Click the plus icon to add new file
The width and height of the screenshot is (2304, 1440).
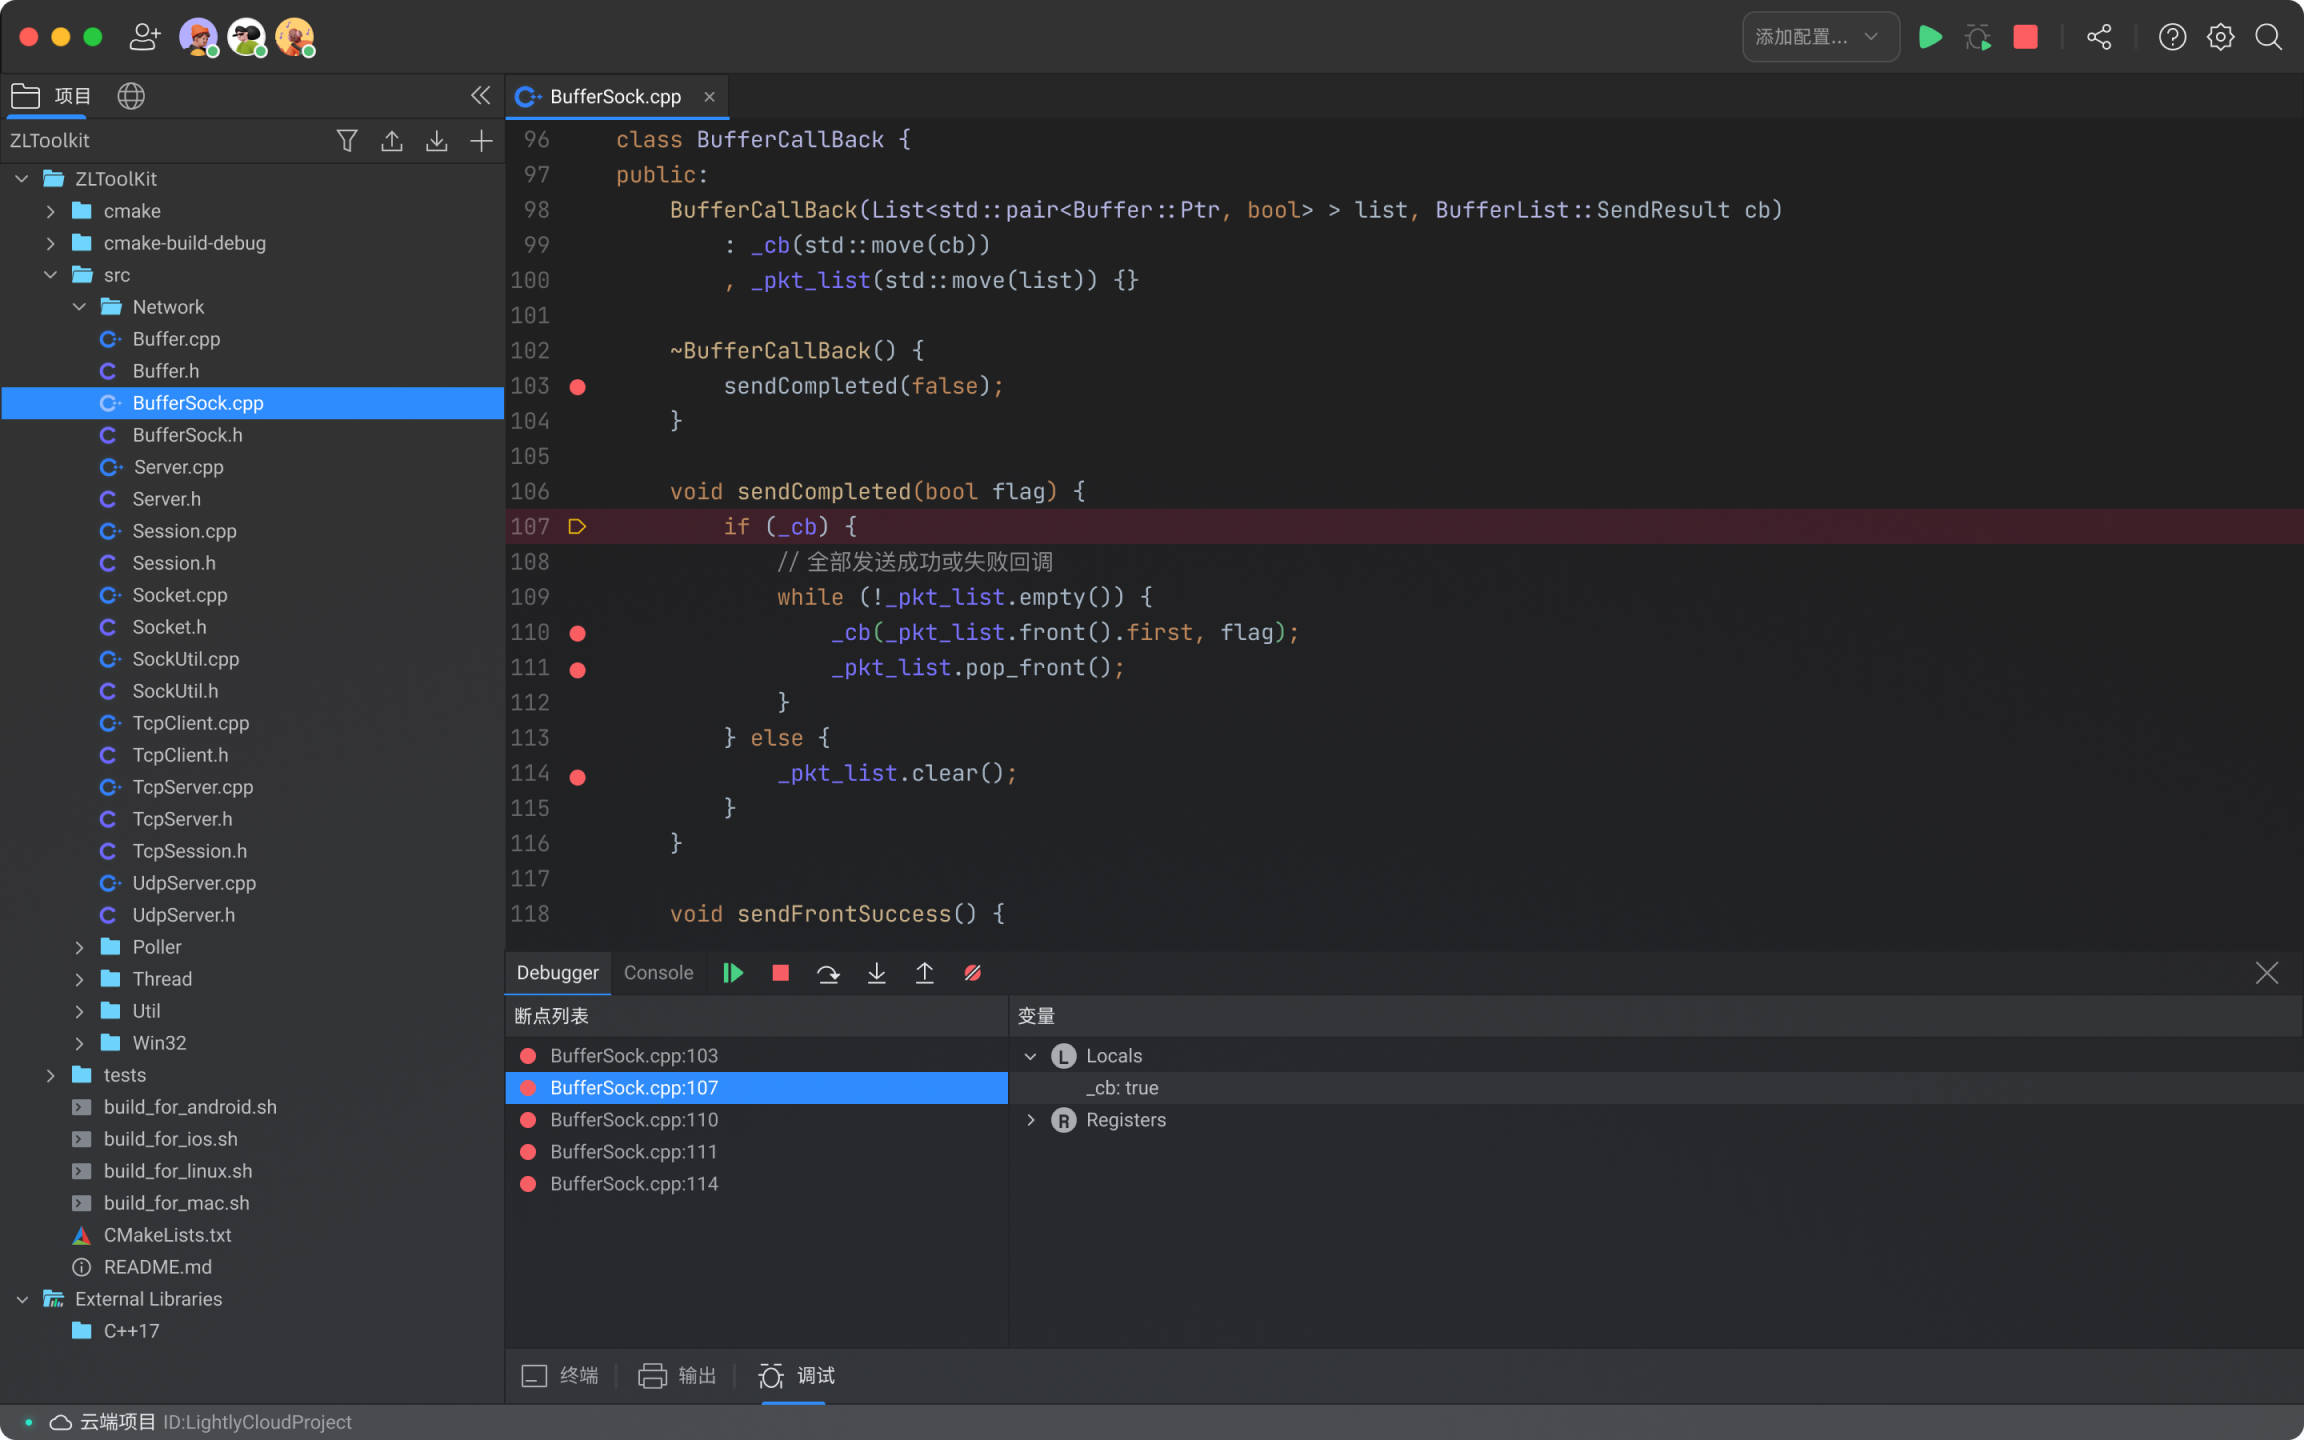481,140
